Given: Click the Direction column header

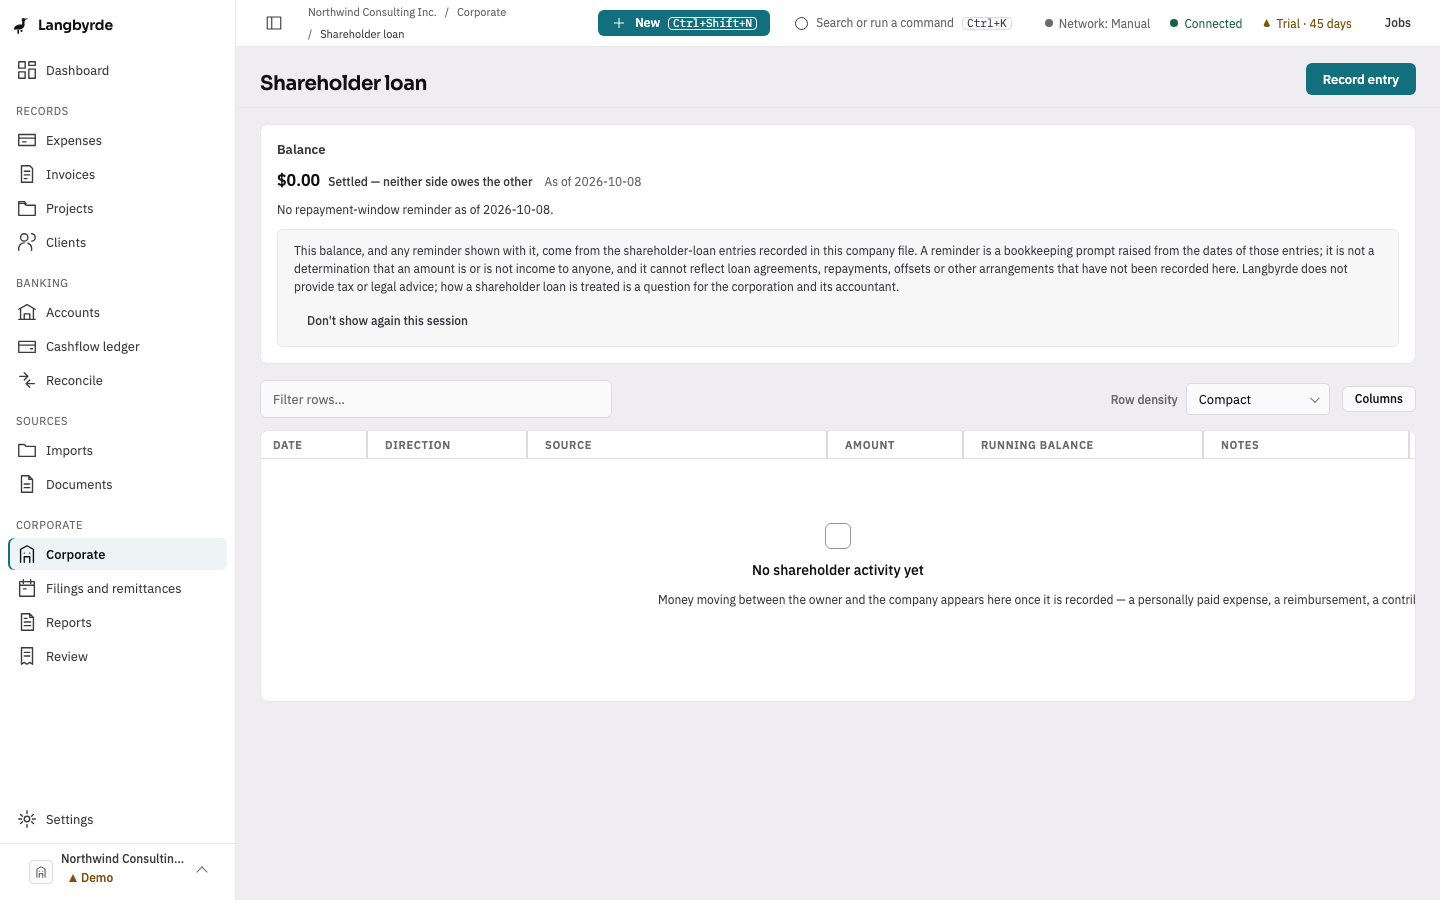Looking at the screenshot, I should point(447,445).
